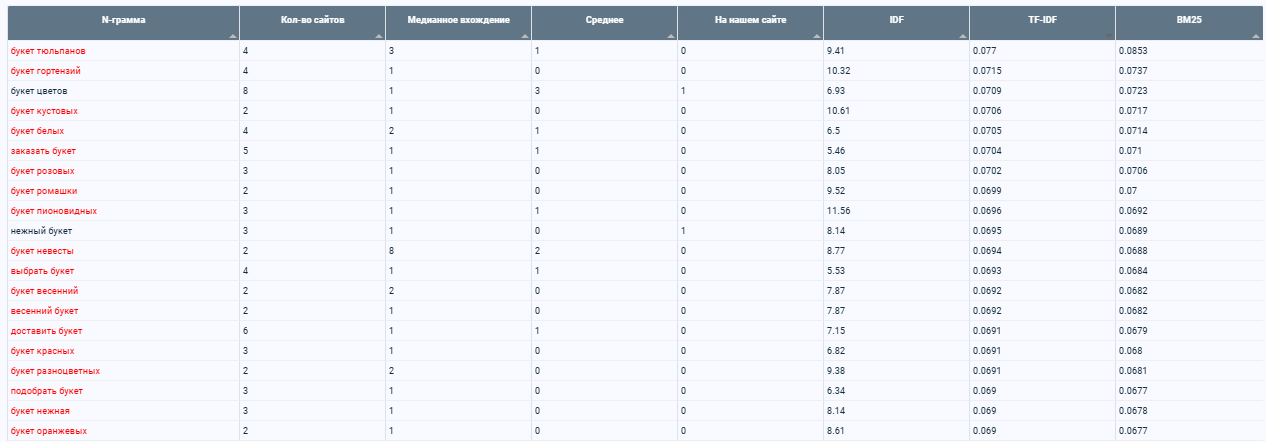Sort table by the BM25 header label
Image resolution: width=1266 pixels, height=442 pixels.
point(1189,19)
